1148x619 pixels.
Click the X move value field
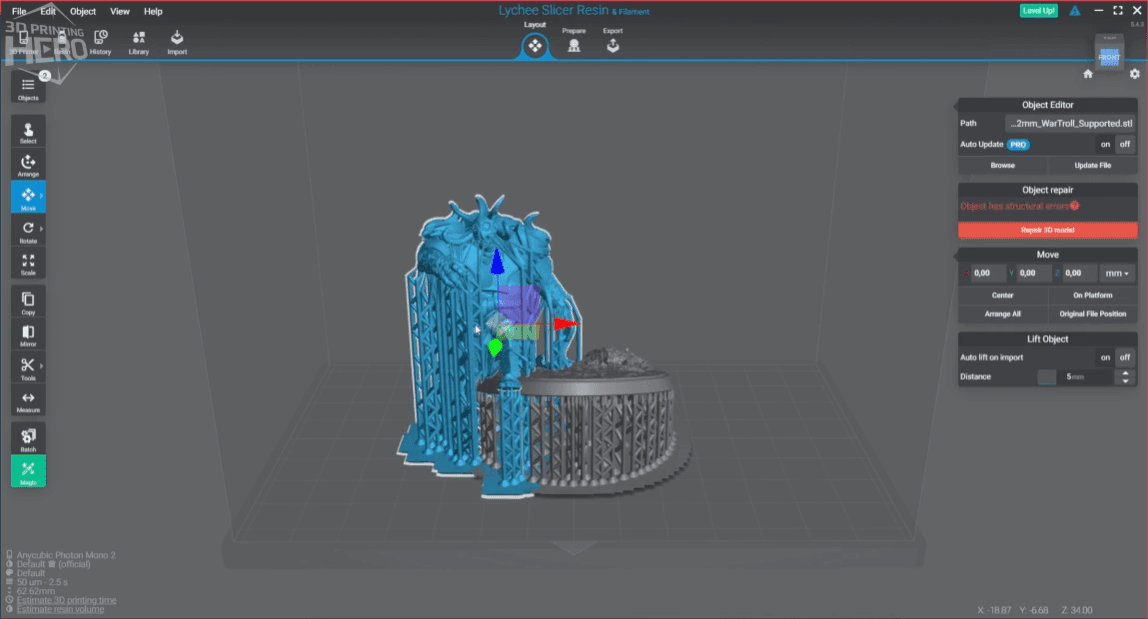(x=988, y=273)
